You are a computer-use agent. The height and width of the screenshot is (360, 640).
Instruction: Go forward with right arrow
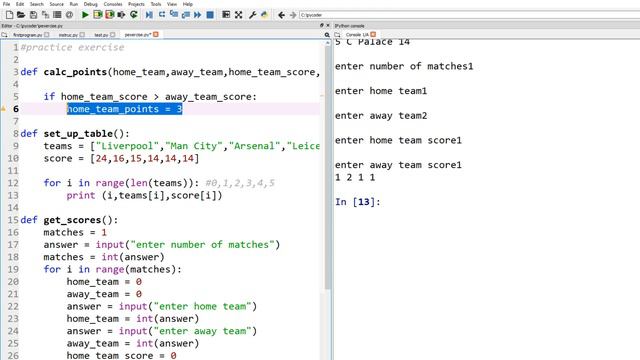(x=293, y=15)
